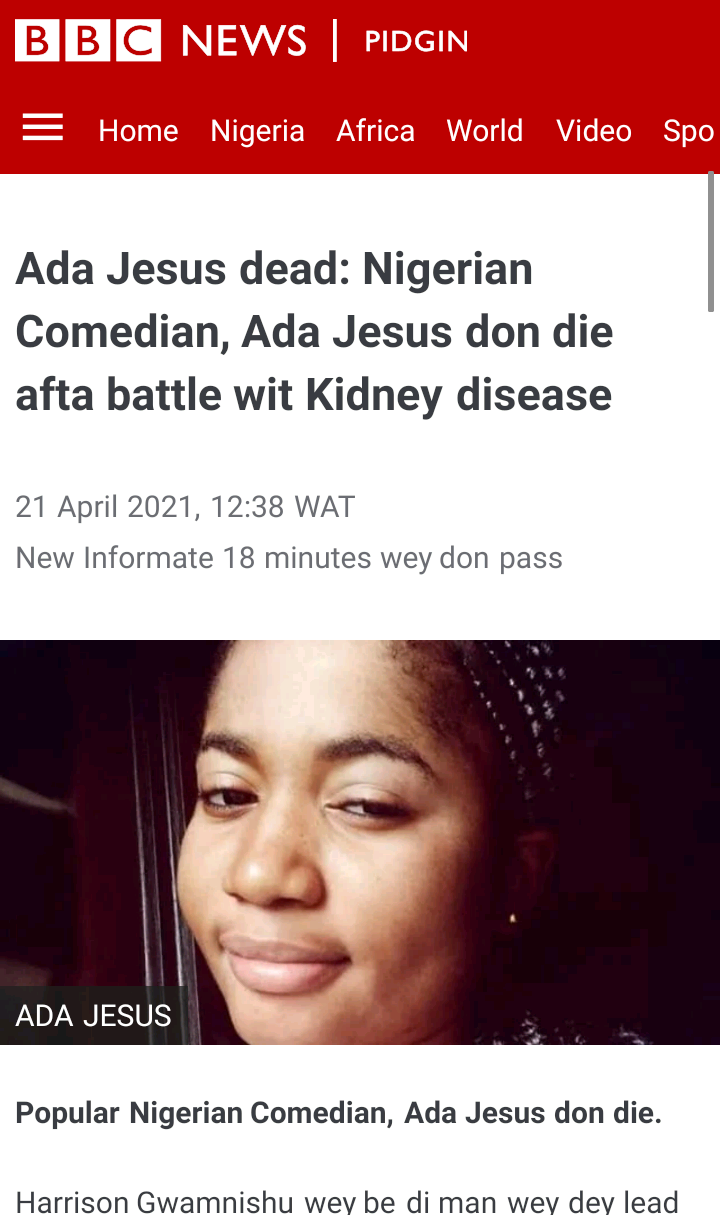Open the Nigeria section
Screen dimensions: 720x1215
(x=257, y=131)
